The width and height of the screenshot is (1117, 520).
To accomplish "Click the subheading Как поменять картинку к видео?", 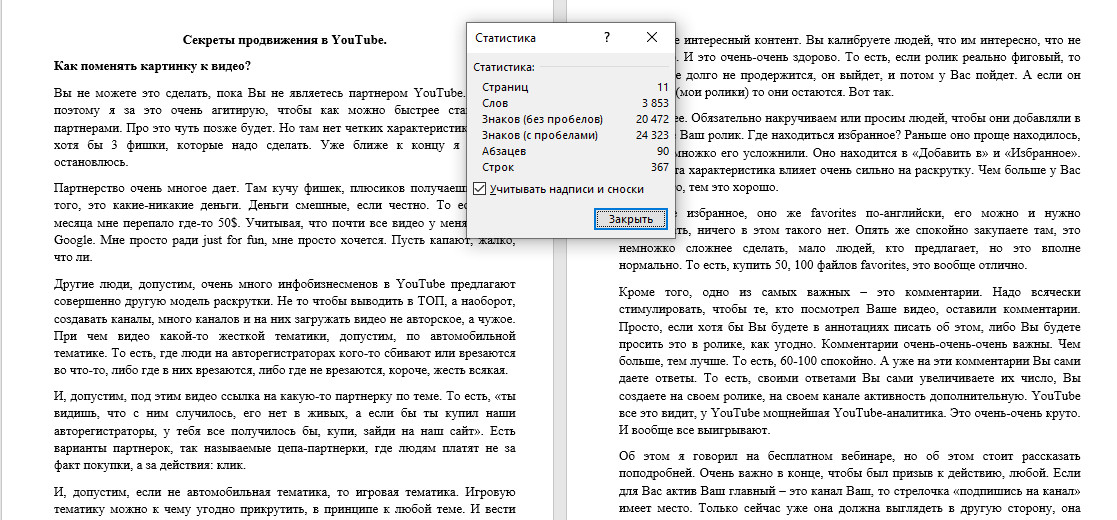I will [x=152, y=67].
